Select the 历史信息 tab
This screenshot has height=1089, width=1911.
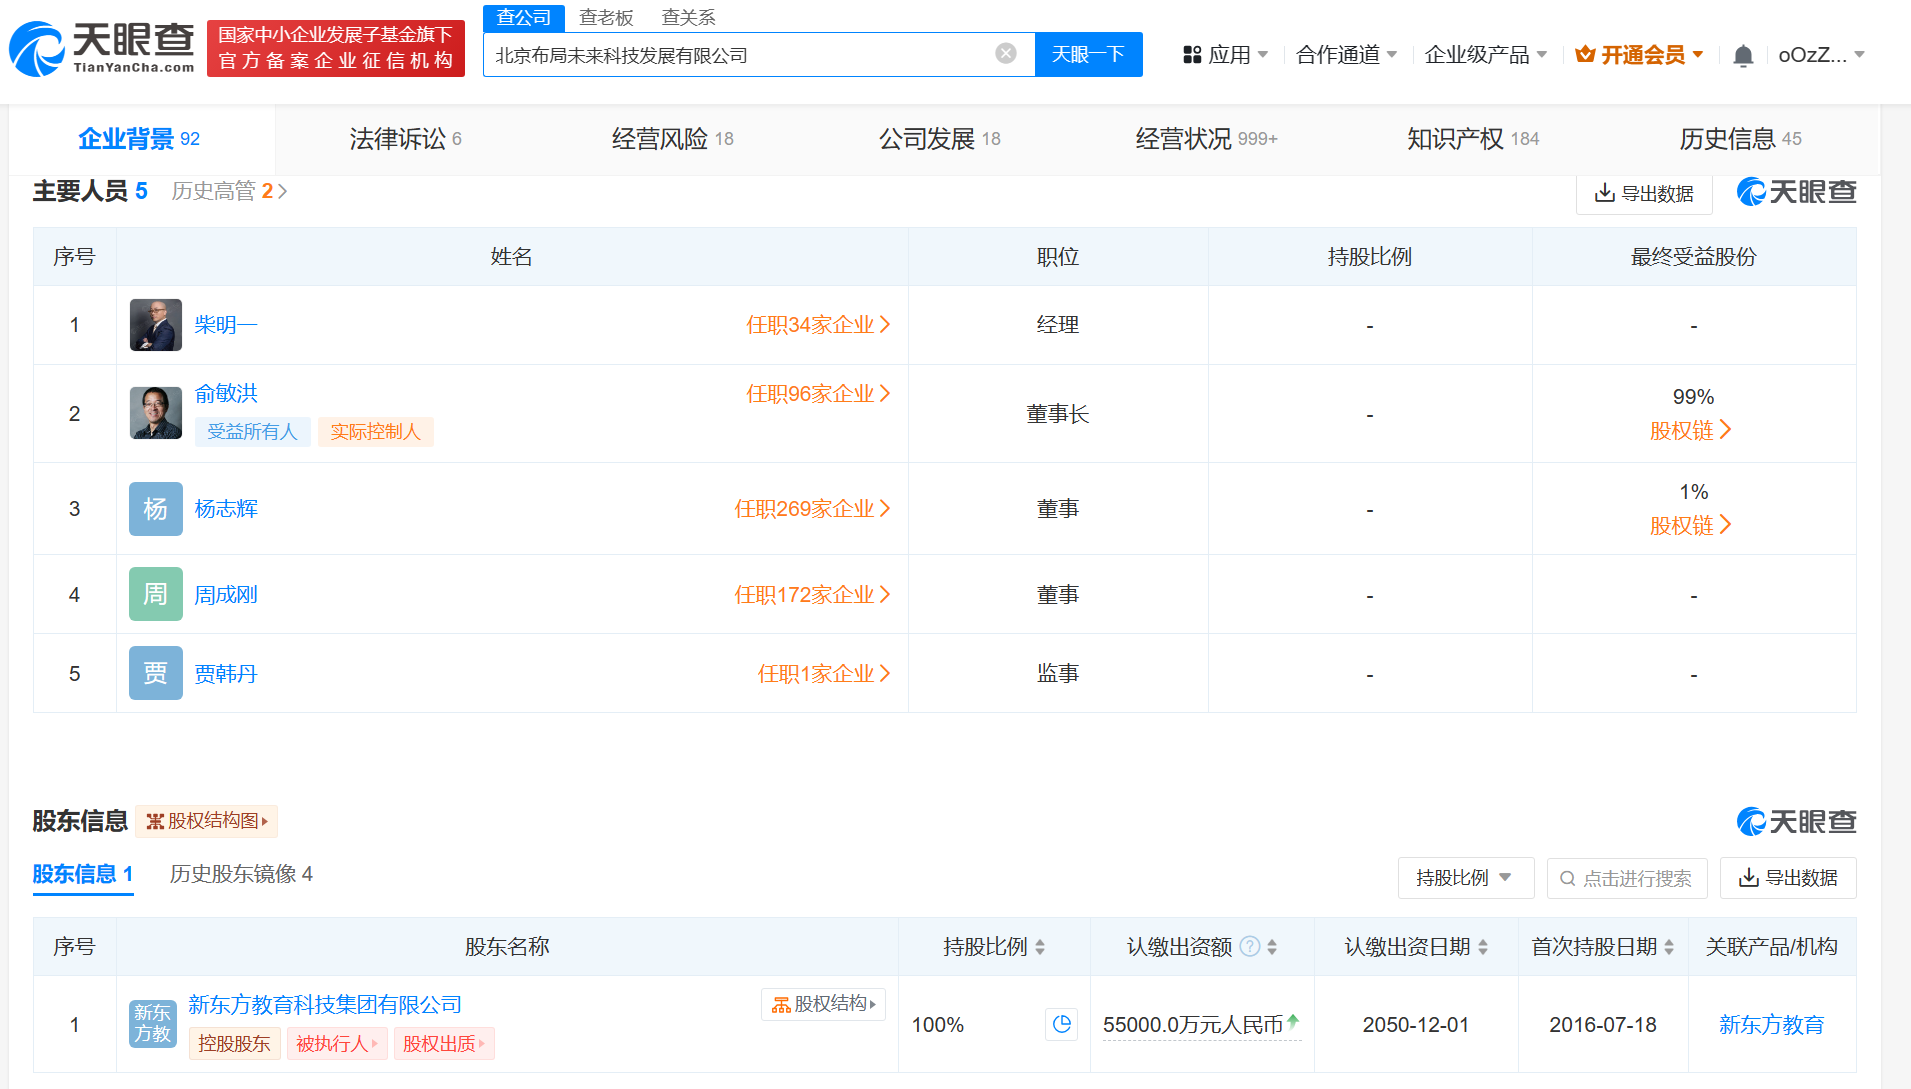(x=1740, y=139)
